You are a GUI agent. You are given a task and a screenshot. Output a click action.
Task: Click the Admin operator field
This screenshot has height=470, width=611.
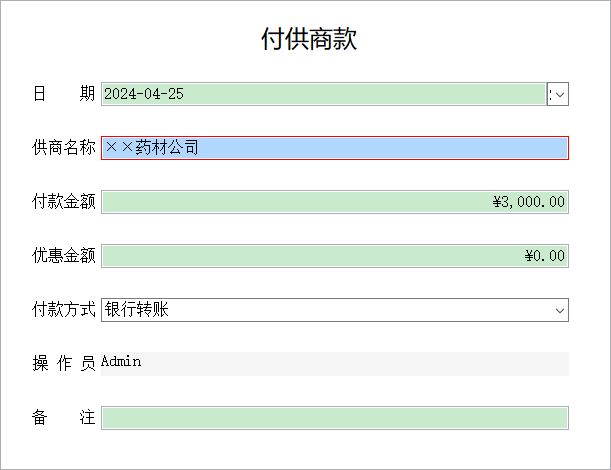(x=122, y=362)
